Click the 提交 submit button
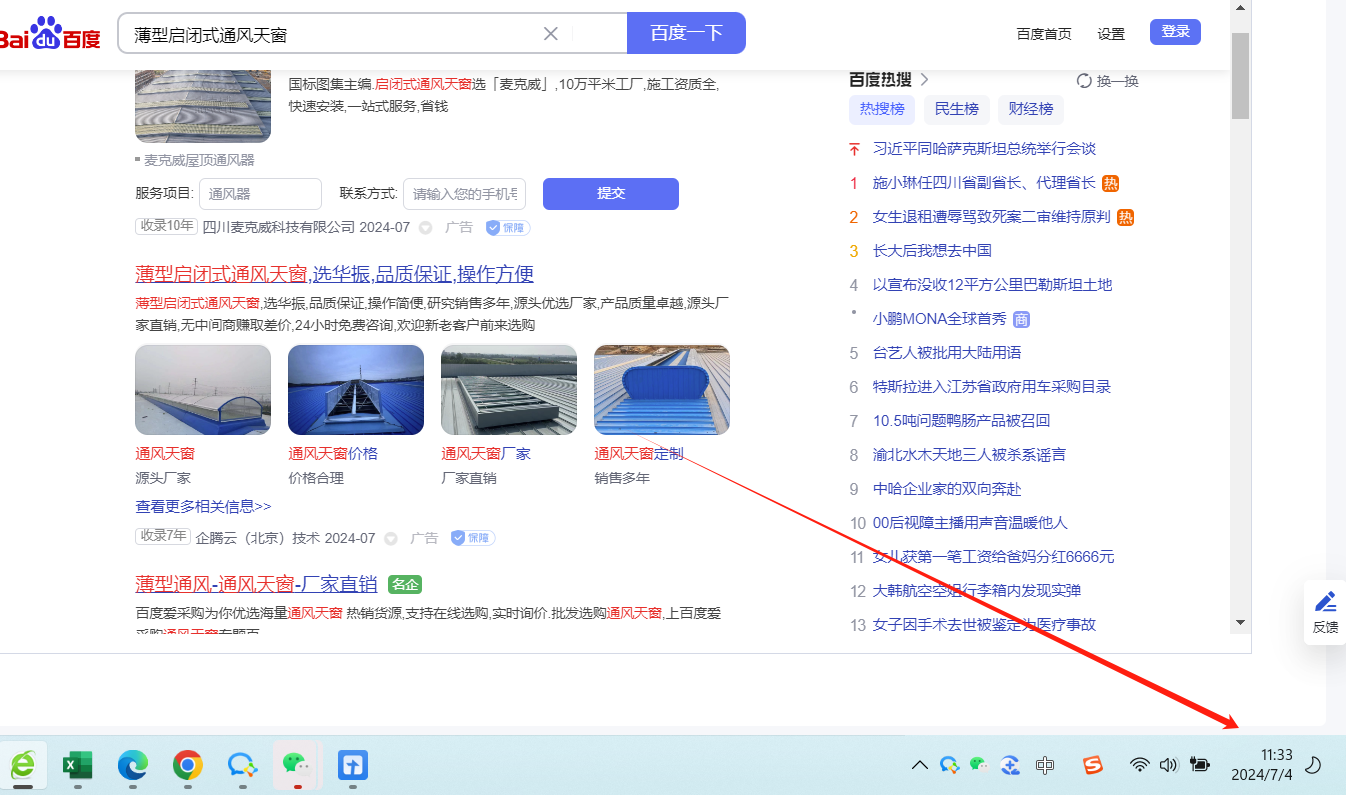Viewport: 1346px width, 795px height. pyautogui.click(x=611, y=194)
